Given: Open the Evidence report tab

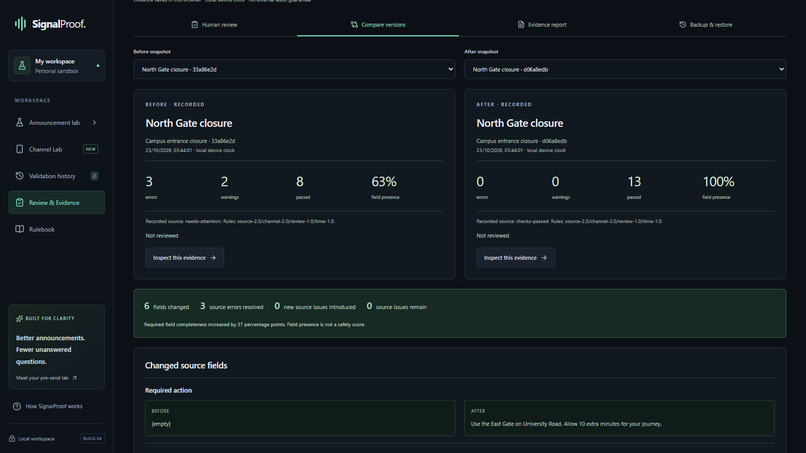Looking at the screenshot, I should pos(542,25).
